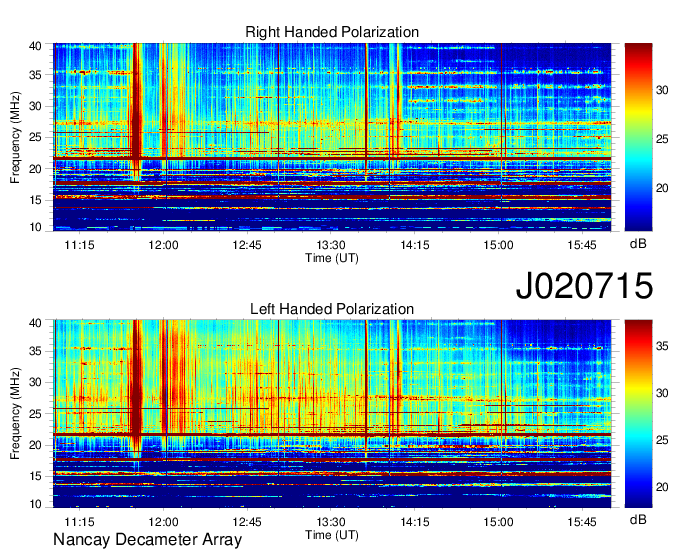Click the dB unit under upper color bar
Screen dimensions: 680x552
[x=638, y=244]
